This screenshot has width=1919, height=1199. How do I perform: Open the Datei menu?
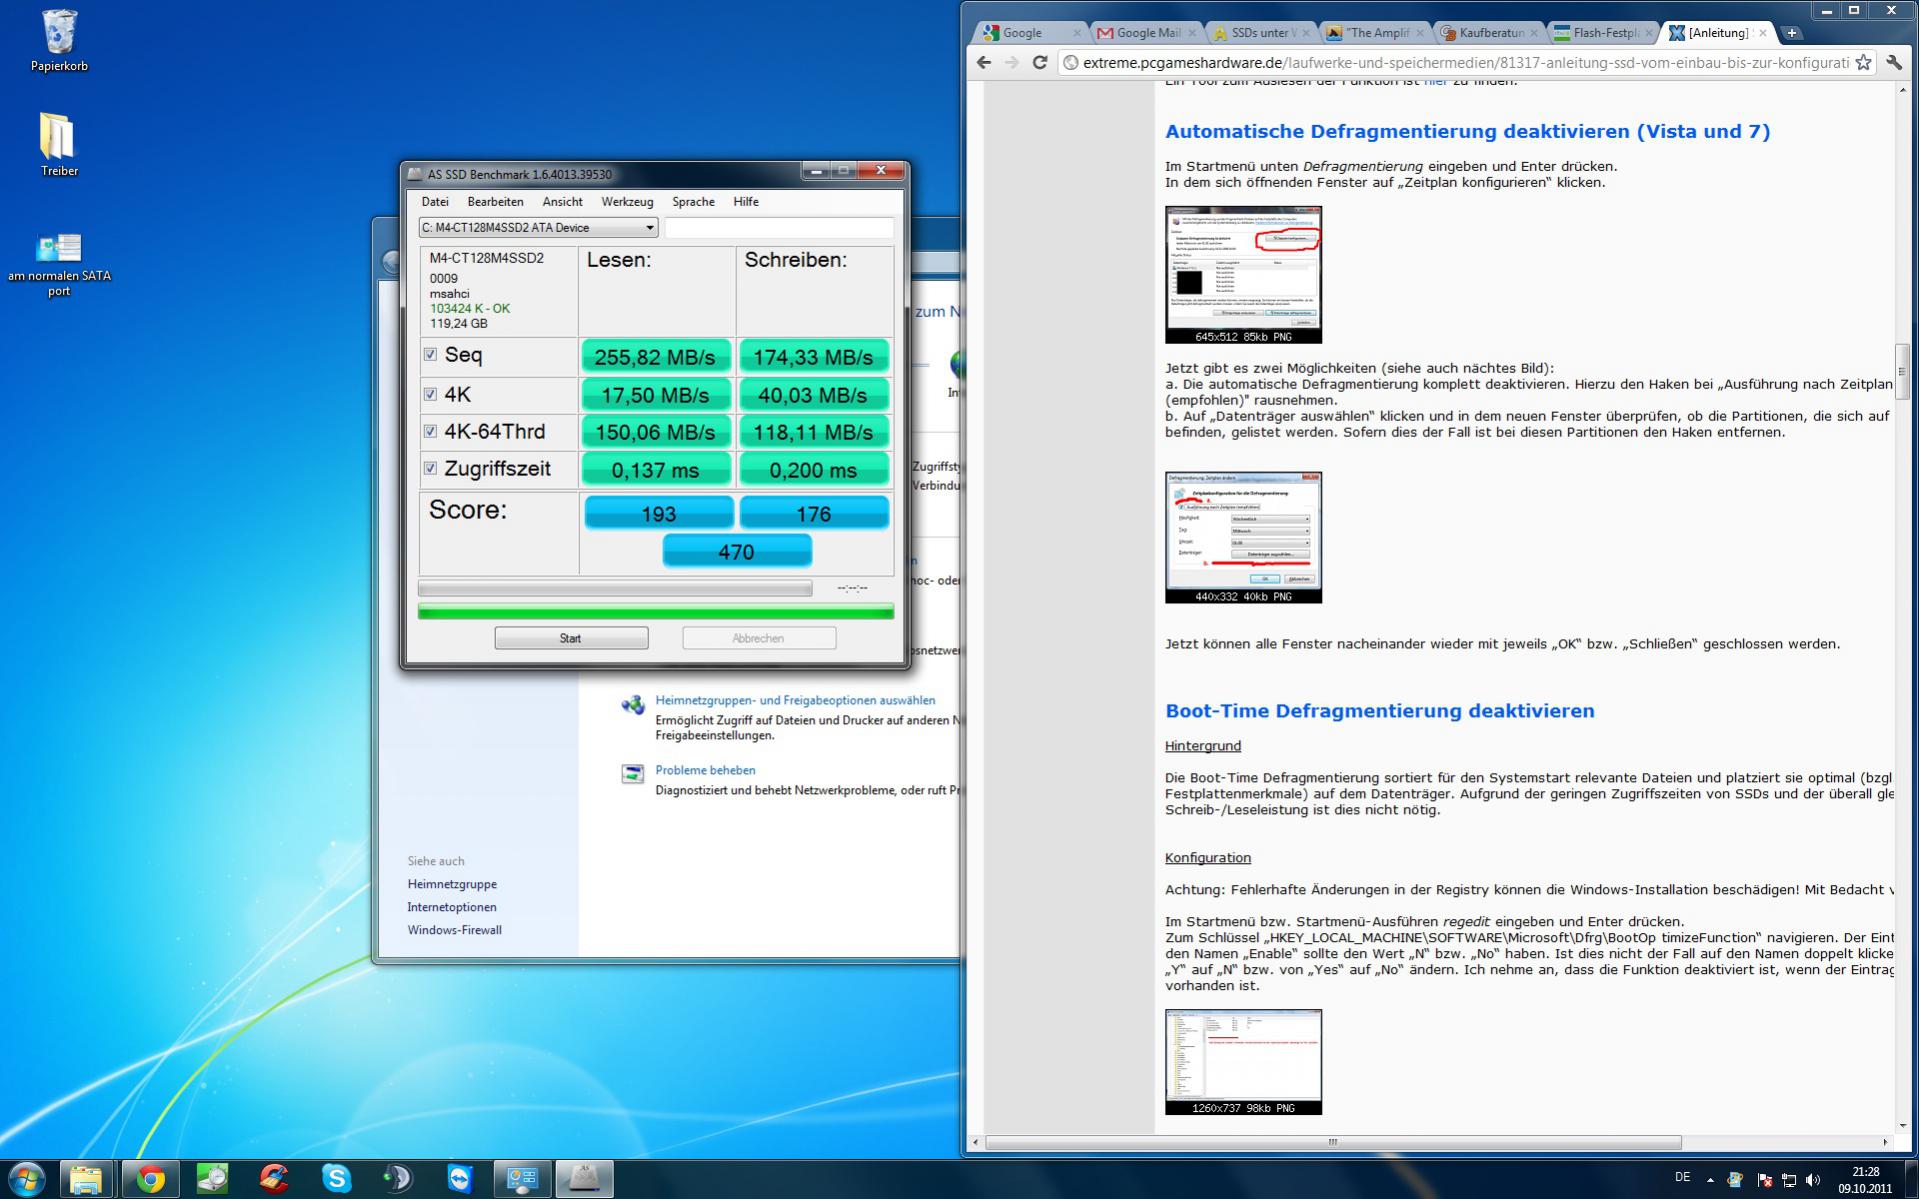pos(435,202)
